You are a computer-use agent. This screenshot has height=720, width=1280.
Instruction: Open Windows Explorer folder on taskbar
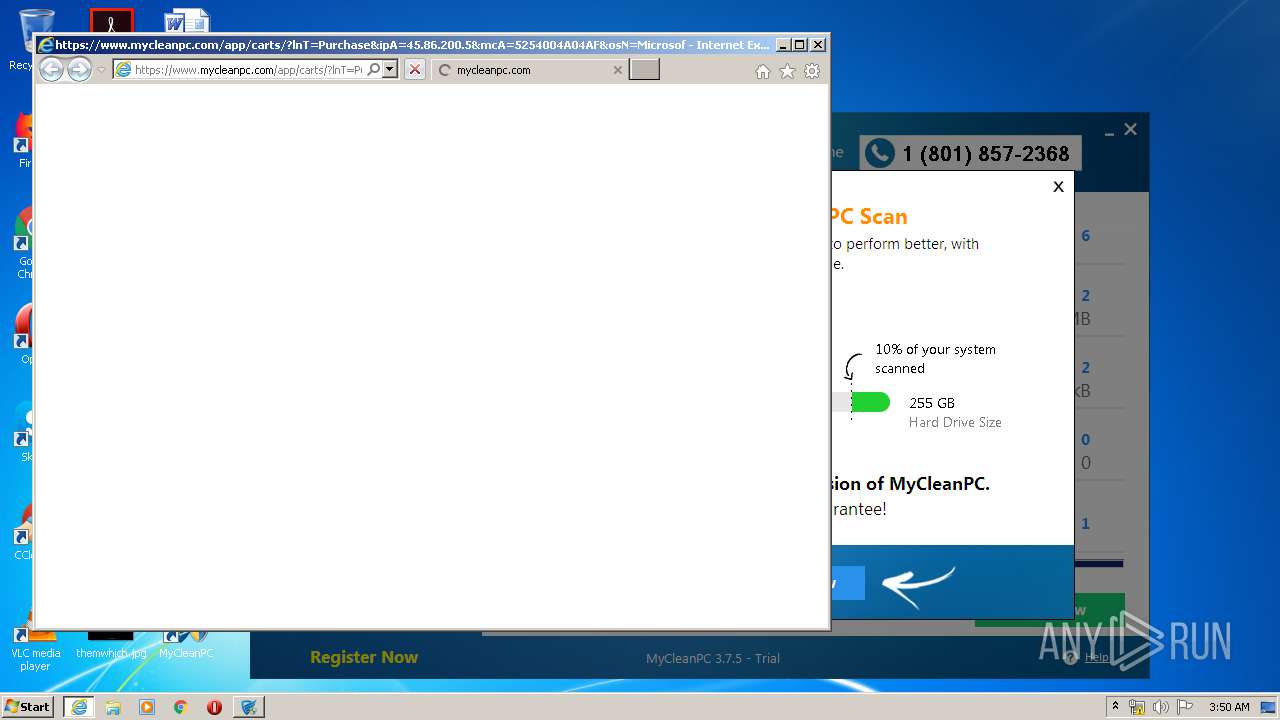click(113, 707)
